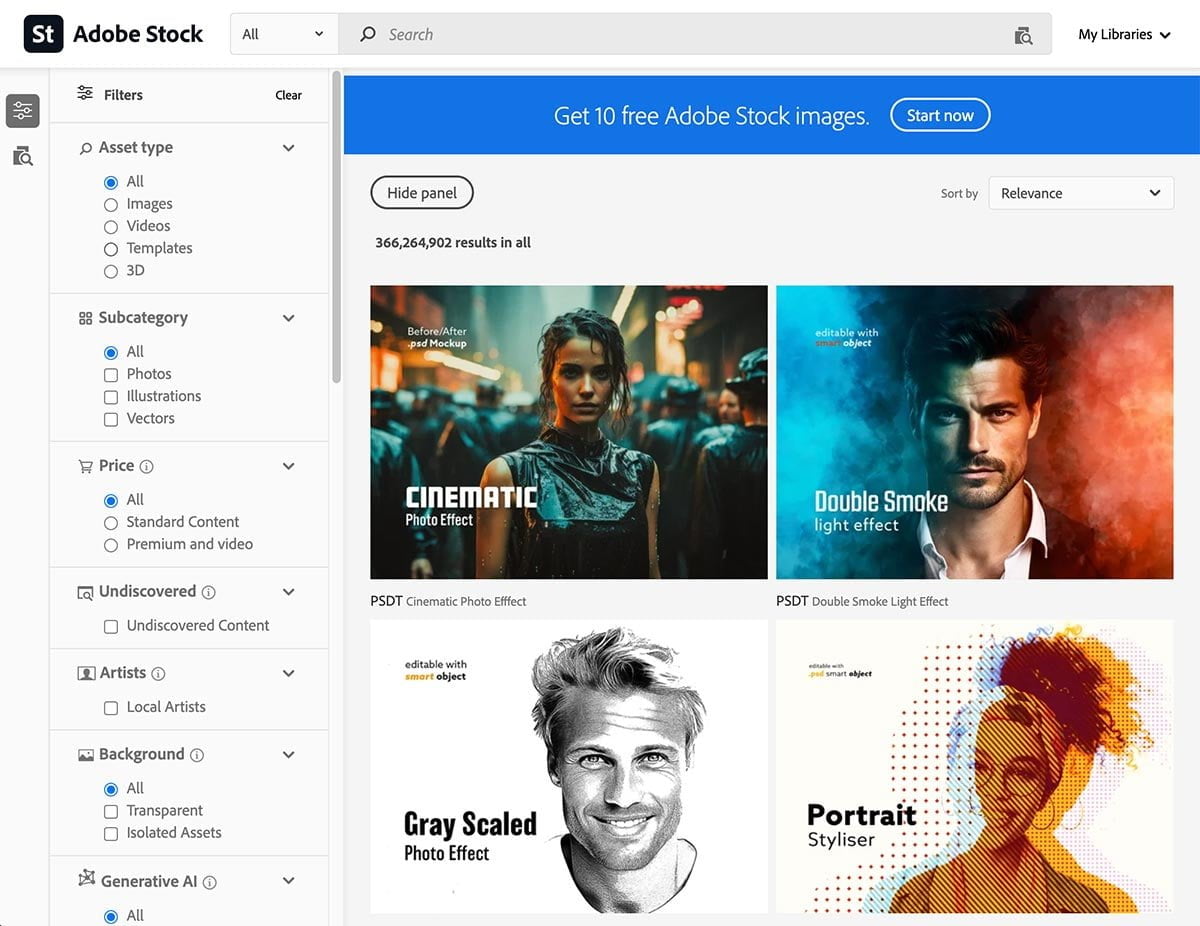Open the find similar sidebar icon
This screenshot has width=1200, height=926.
coord(22,156)
